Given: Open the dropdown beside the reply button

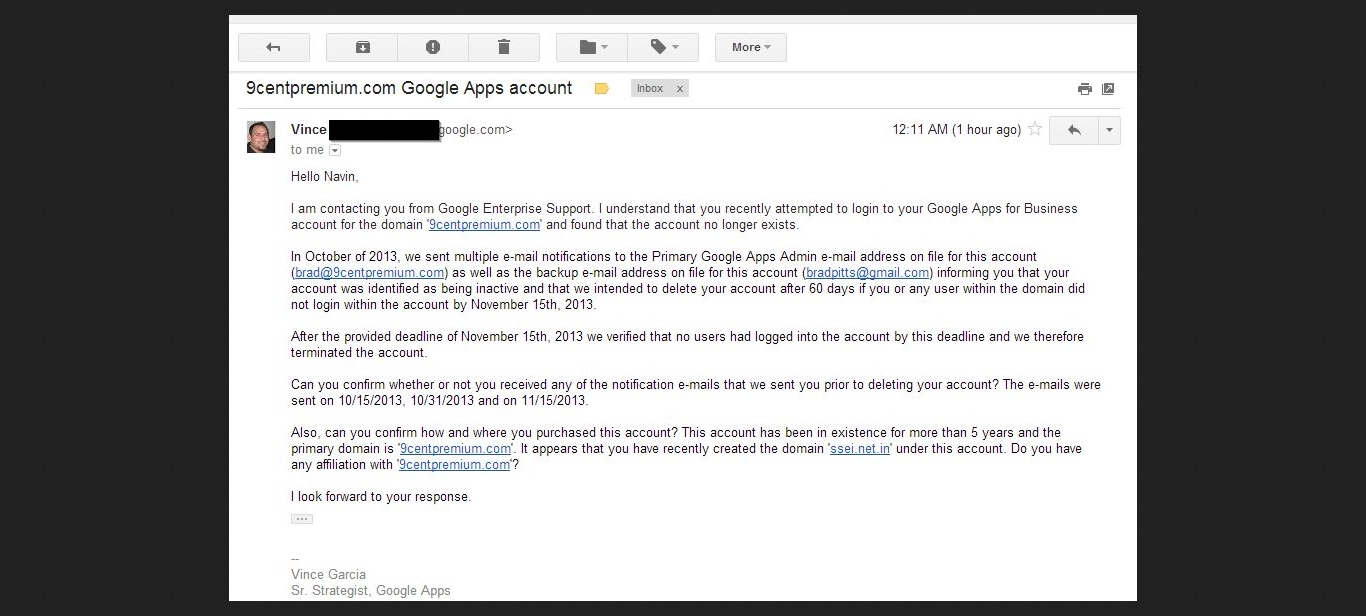Looking at the screenshot, I should (1109, 130).
